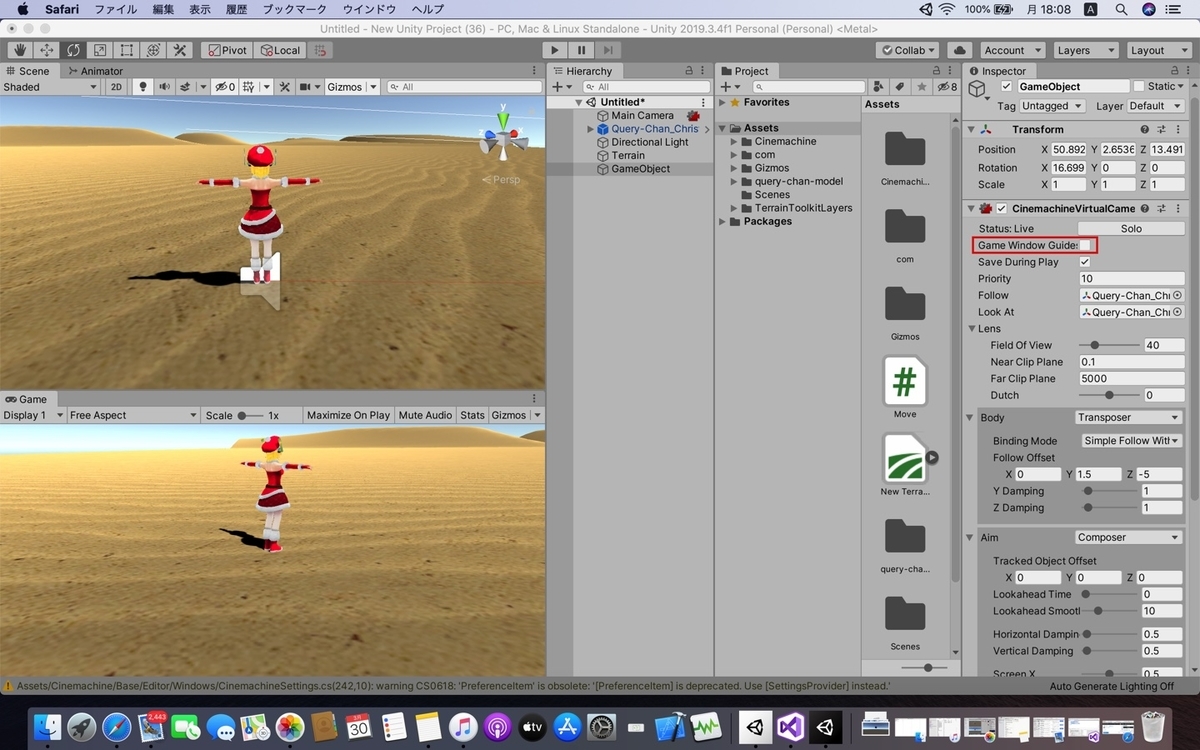Click the favorites star icon in Project toolbar
Image resolution: width=1200 pixels, height=750 pixels.
[x=922, y=87]
